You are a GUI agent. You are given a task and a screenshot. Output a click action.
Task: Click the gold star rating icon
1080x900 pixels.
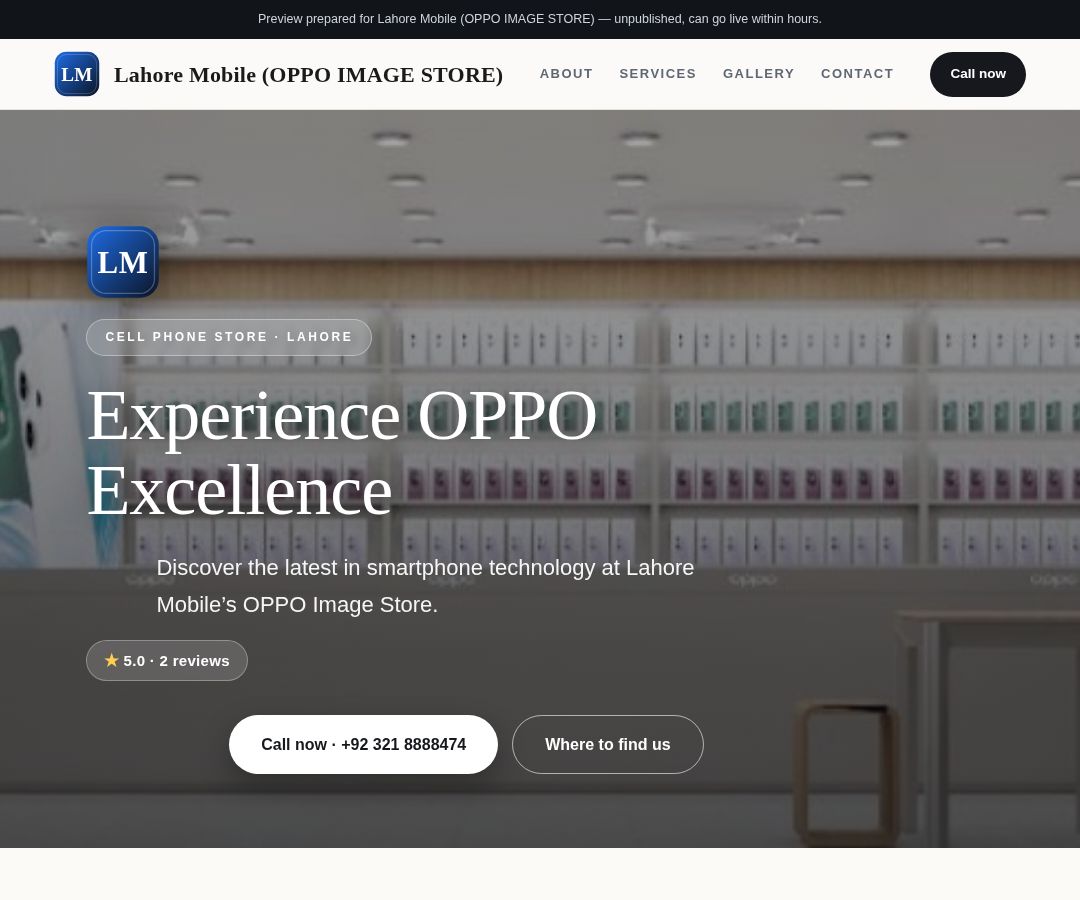point(112,660)
